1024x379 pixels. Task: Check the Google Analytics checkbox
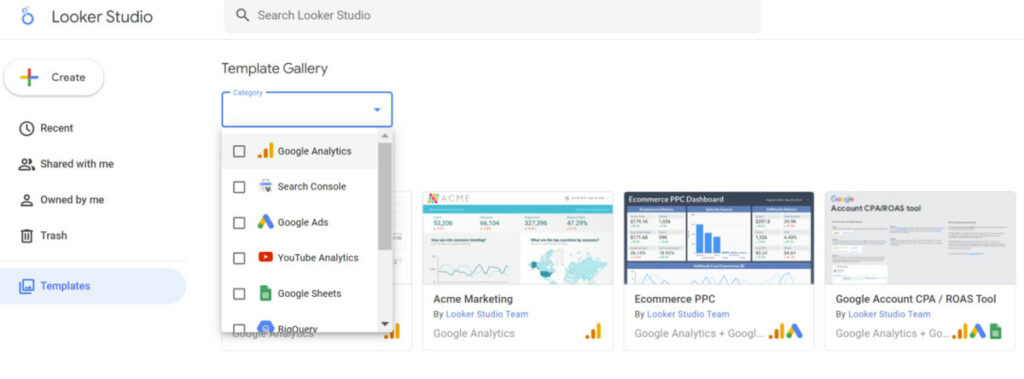[239, 151]
